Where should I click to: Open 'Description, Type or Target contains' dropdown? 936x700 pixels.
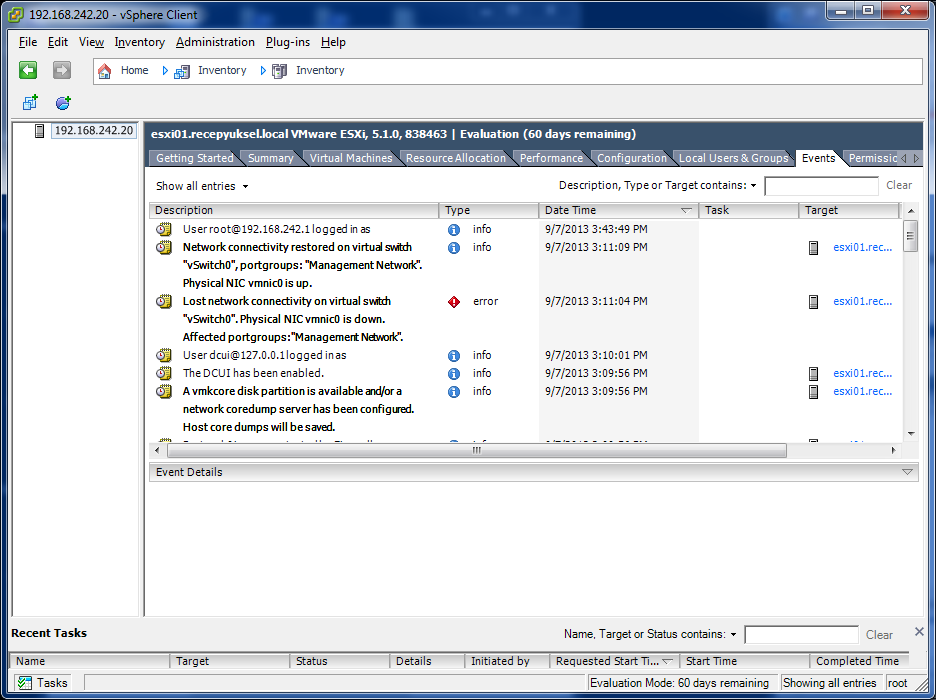[657, 186]
